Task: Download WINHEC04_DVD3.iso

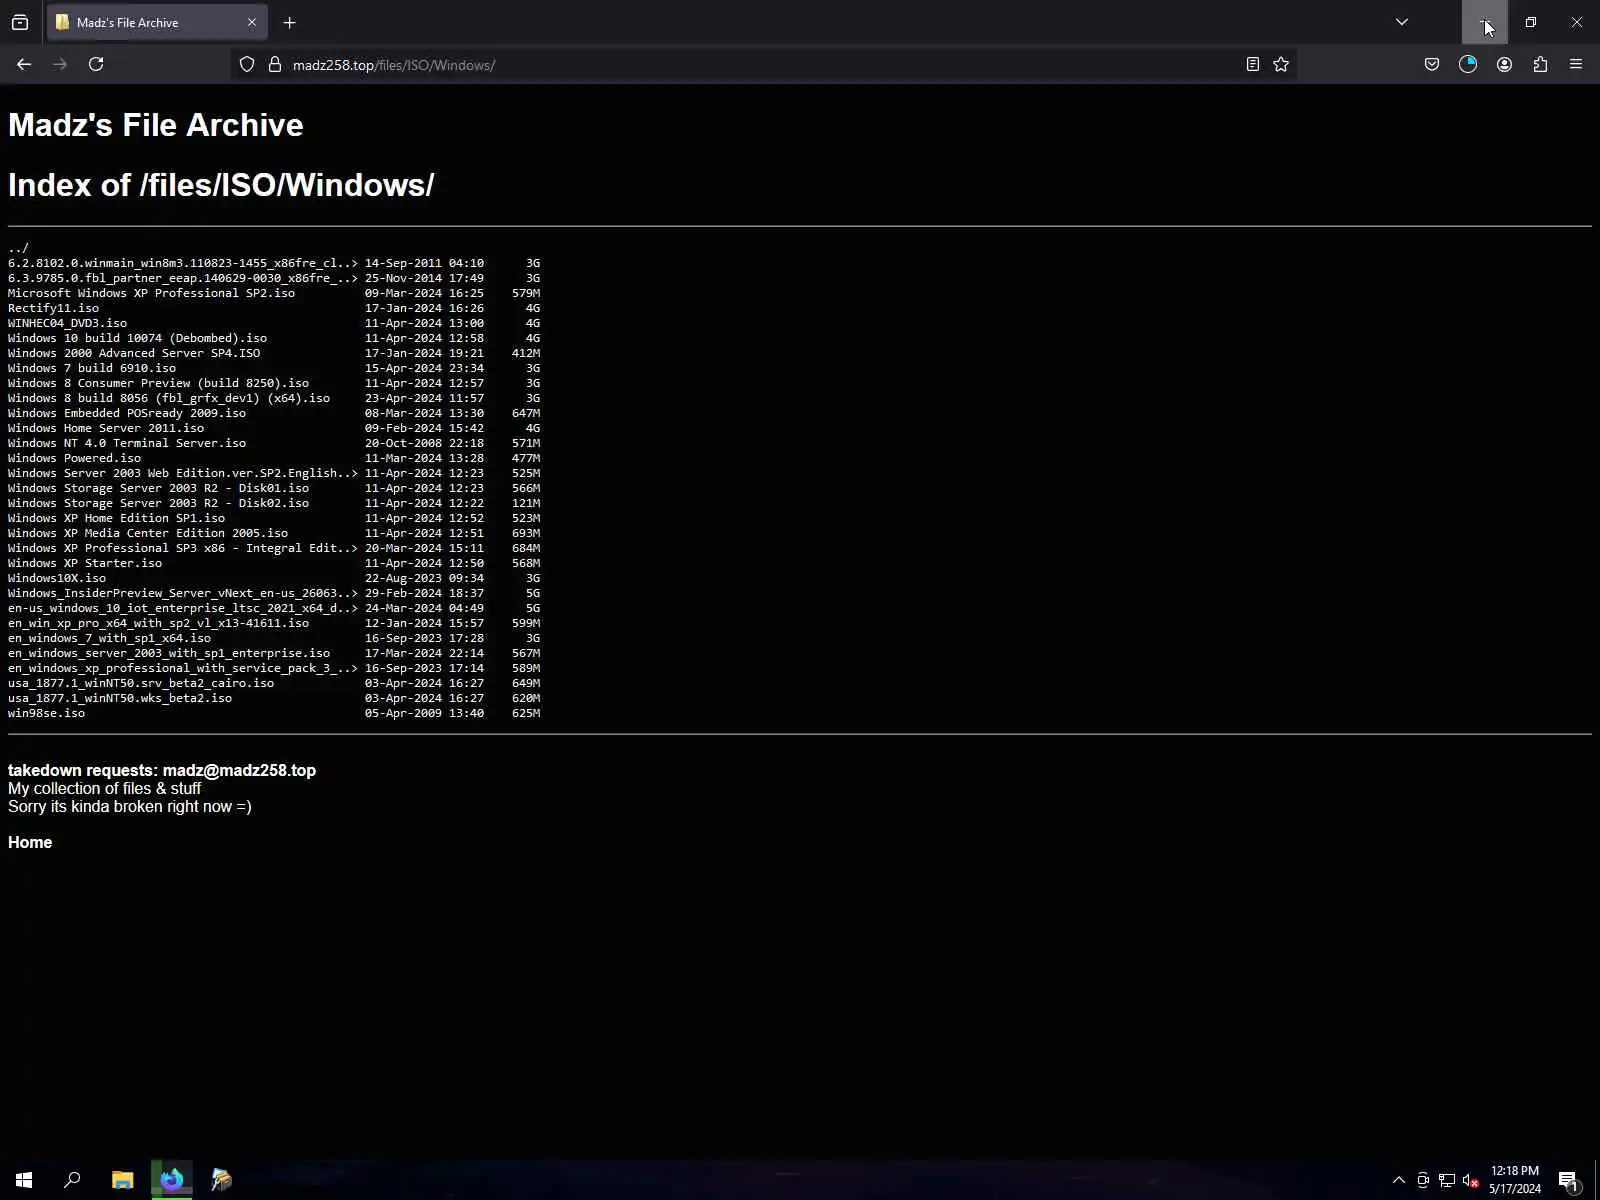Action: tap(67, 323)
